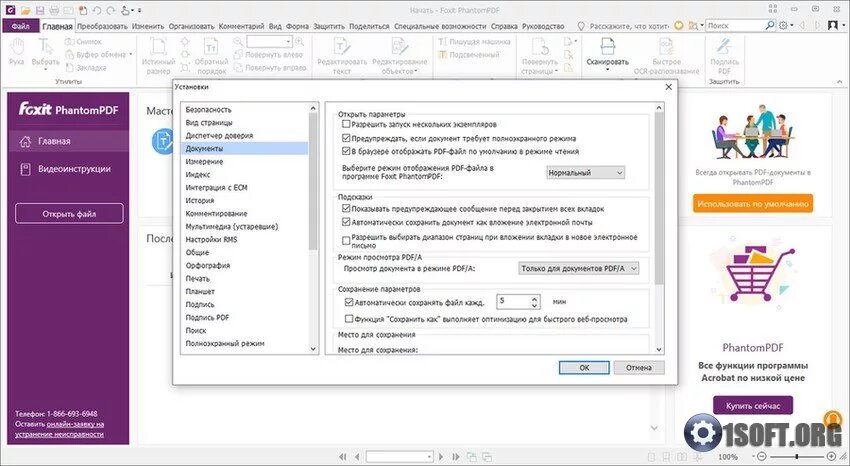Screen dimensions: 850x466
Task: Click Пишущая машинка typewriter tool
Action: [474, 42]
